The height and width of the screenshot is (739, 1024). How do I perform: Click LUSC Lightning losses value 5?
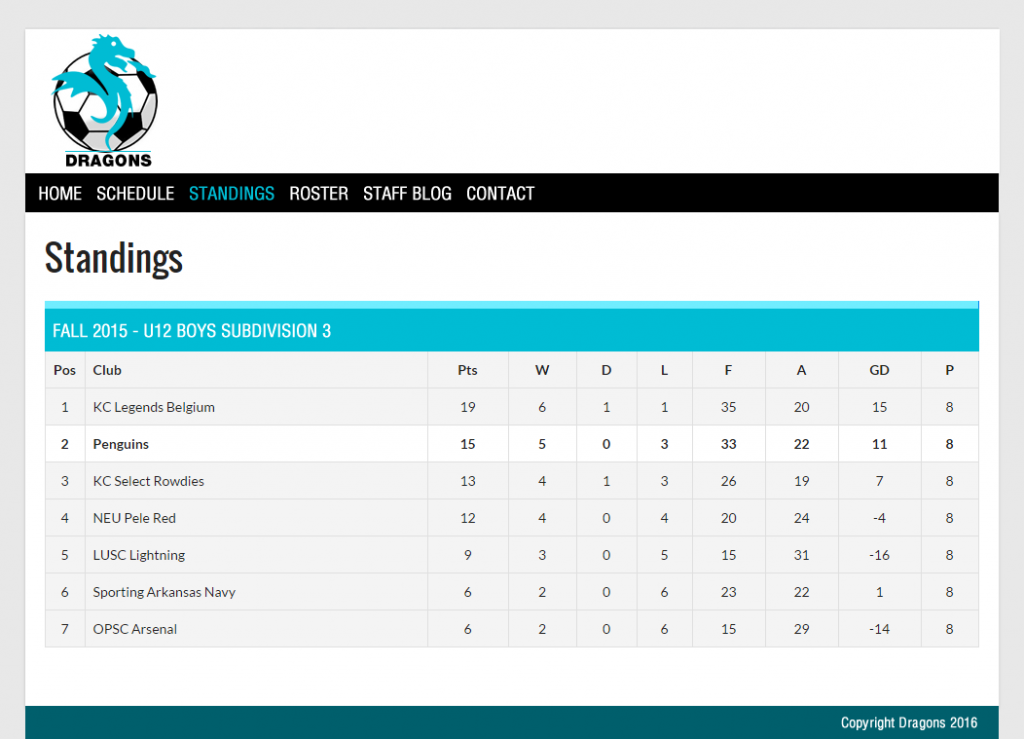coord(664,556)
